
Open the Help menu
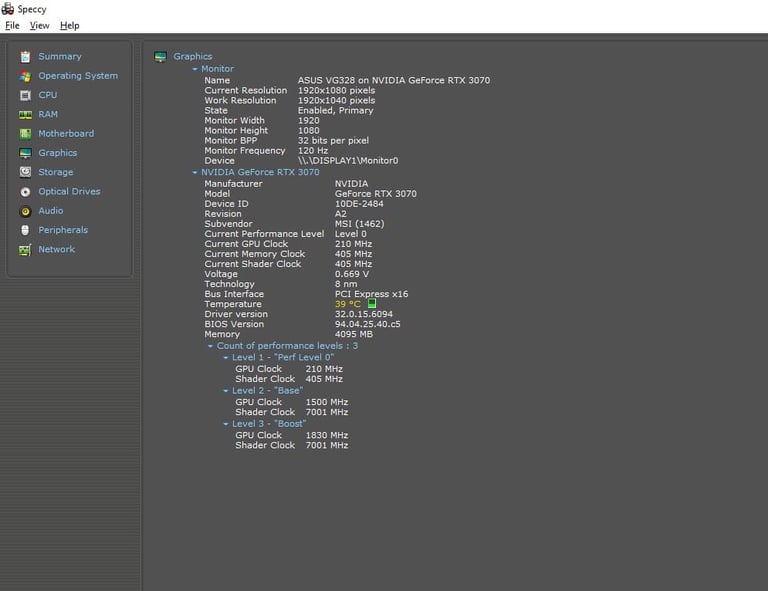click(x=70, y=25)
